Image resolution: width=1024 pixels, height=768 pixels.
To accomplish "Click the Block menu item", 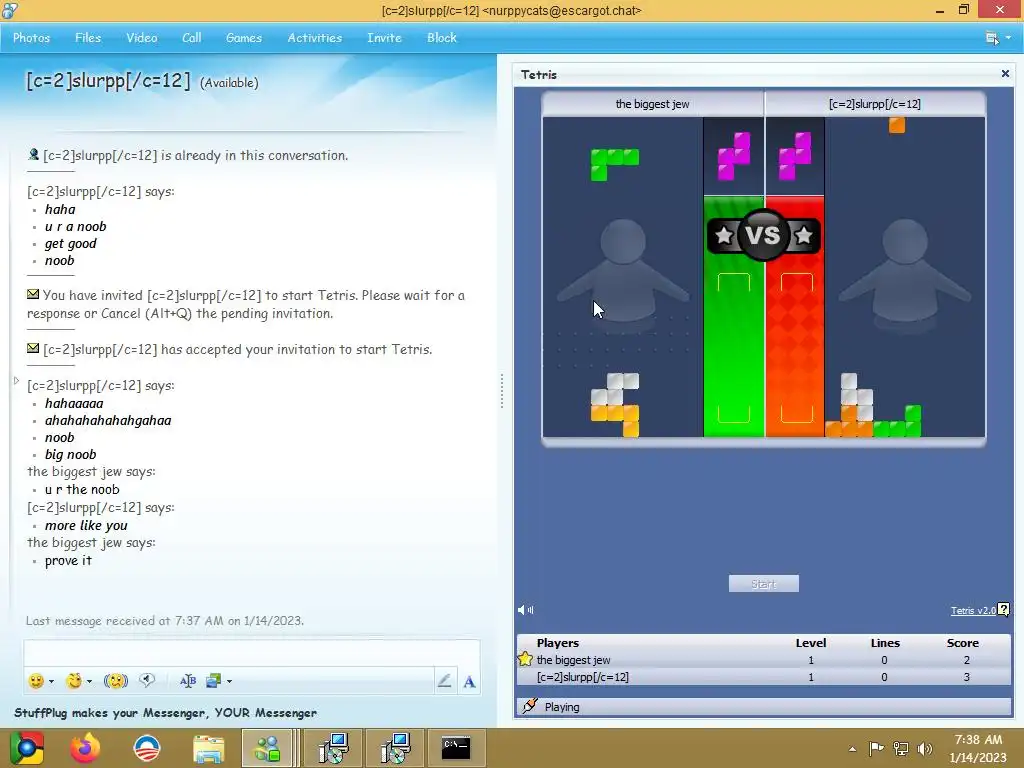I will (442, 38).
